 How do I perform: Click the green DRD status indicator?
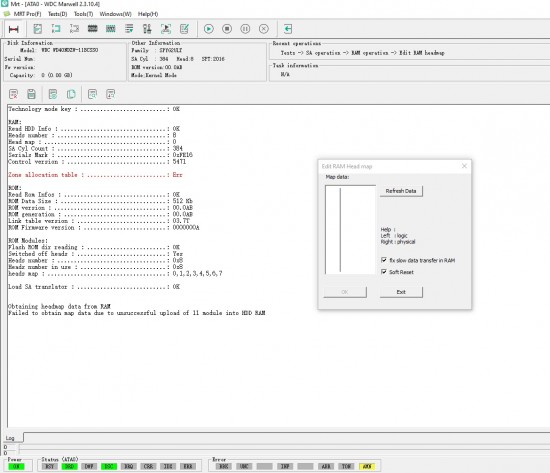point(69,466)
